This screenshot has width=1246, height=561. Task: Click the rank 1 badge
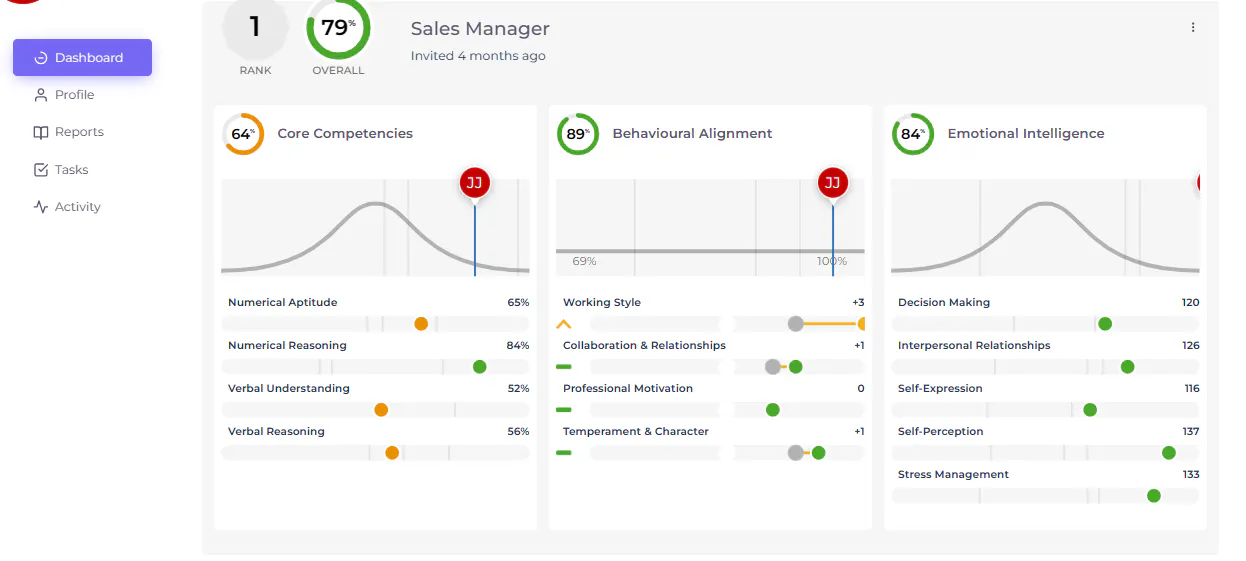255,28
